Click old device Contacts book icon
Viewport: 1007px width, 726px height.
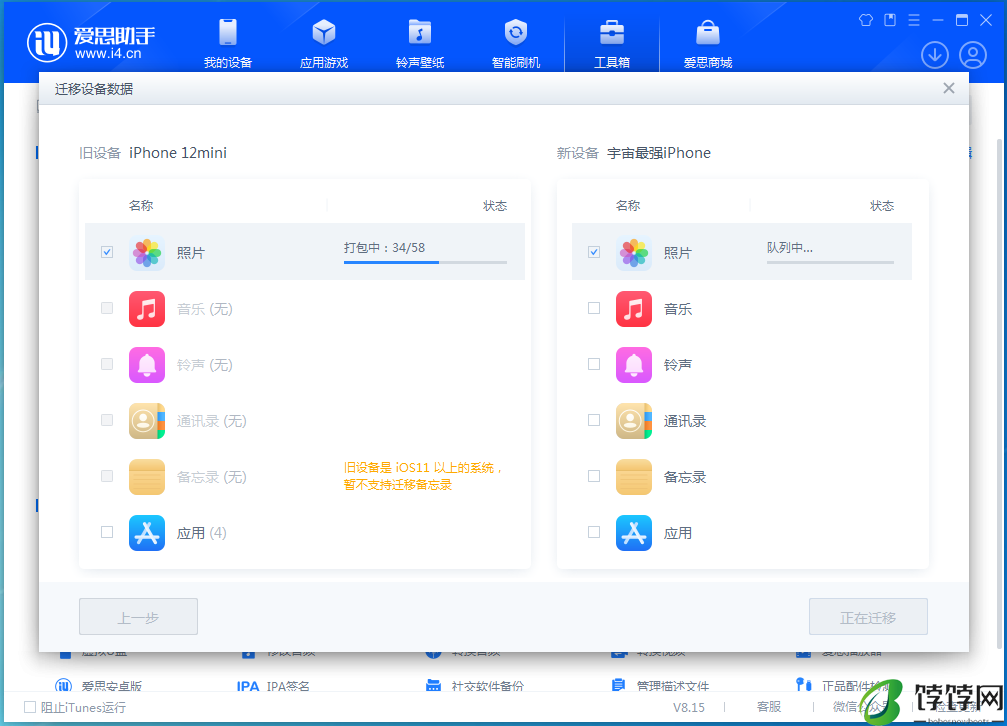[x=147, y=421]
